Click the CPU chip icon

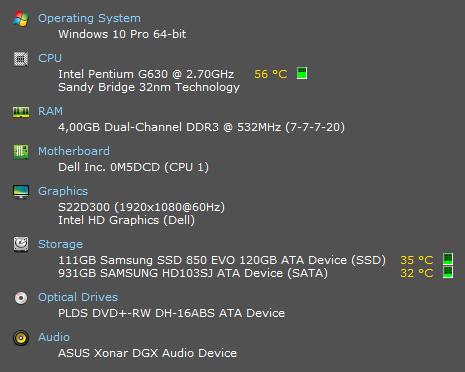[21, 59]
